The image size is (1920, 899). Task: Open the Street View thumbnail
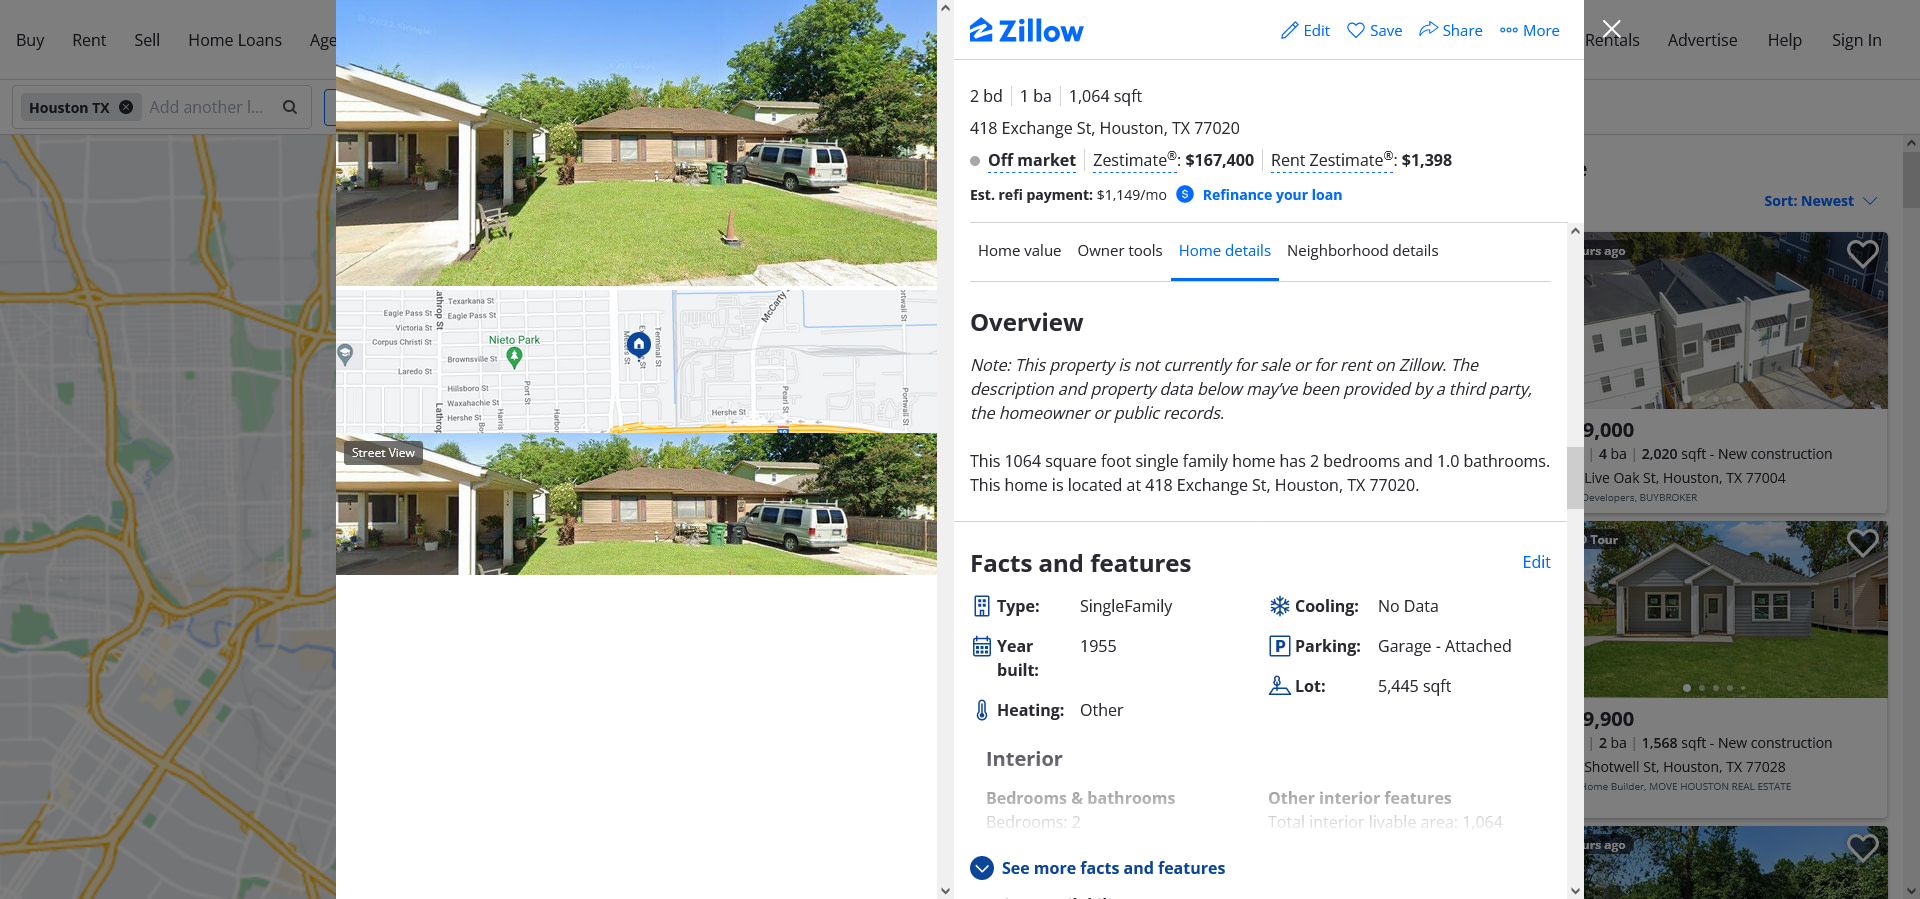pyautogui.click(x=636, y=504)
